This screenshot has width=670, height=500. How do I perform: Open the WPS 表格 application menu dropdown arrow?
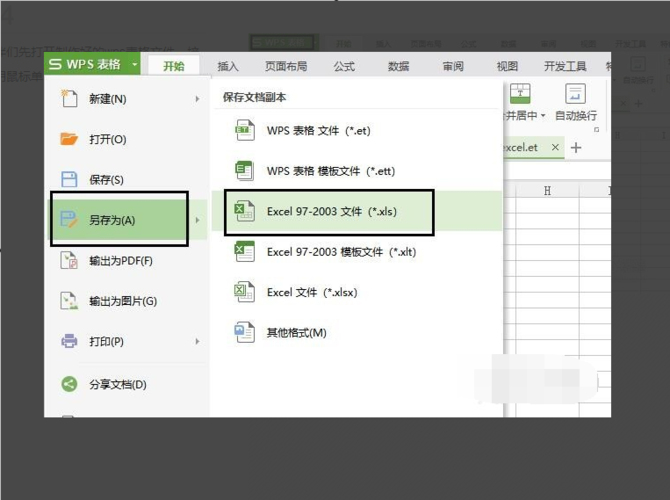click(x=135, y=65)
